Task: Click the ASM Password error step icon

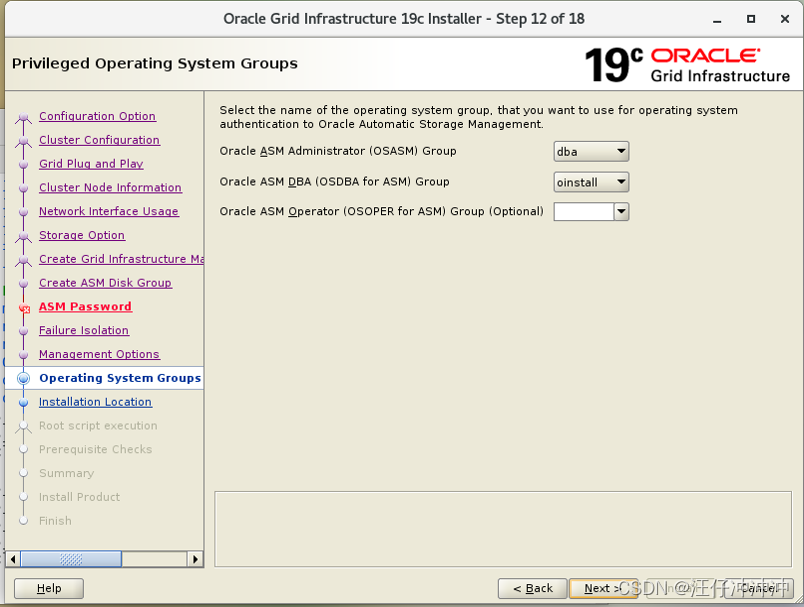Action: [x=24, y=308]
